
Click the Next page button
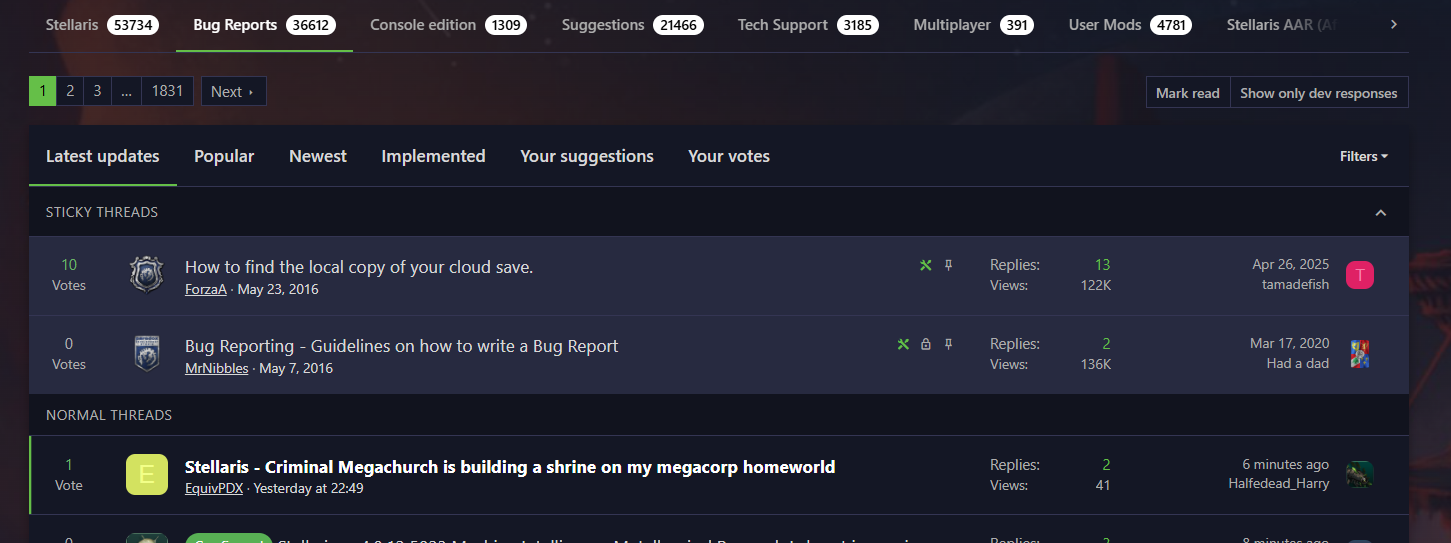click(x=234, y=91)
